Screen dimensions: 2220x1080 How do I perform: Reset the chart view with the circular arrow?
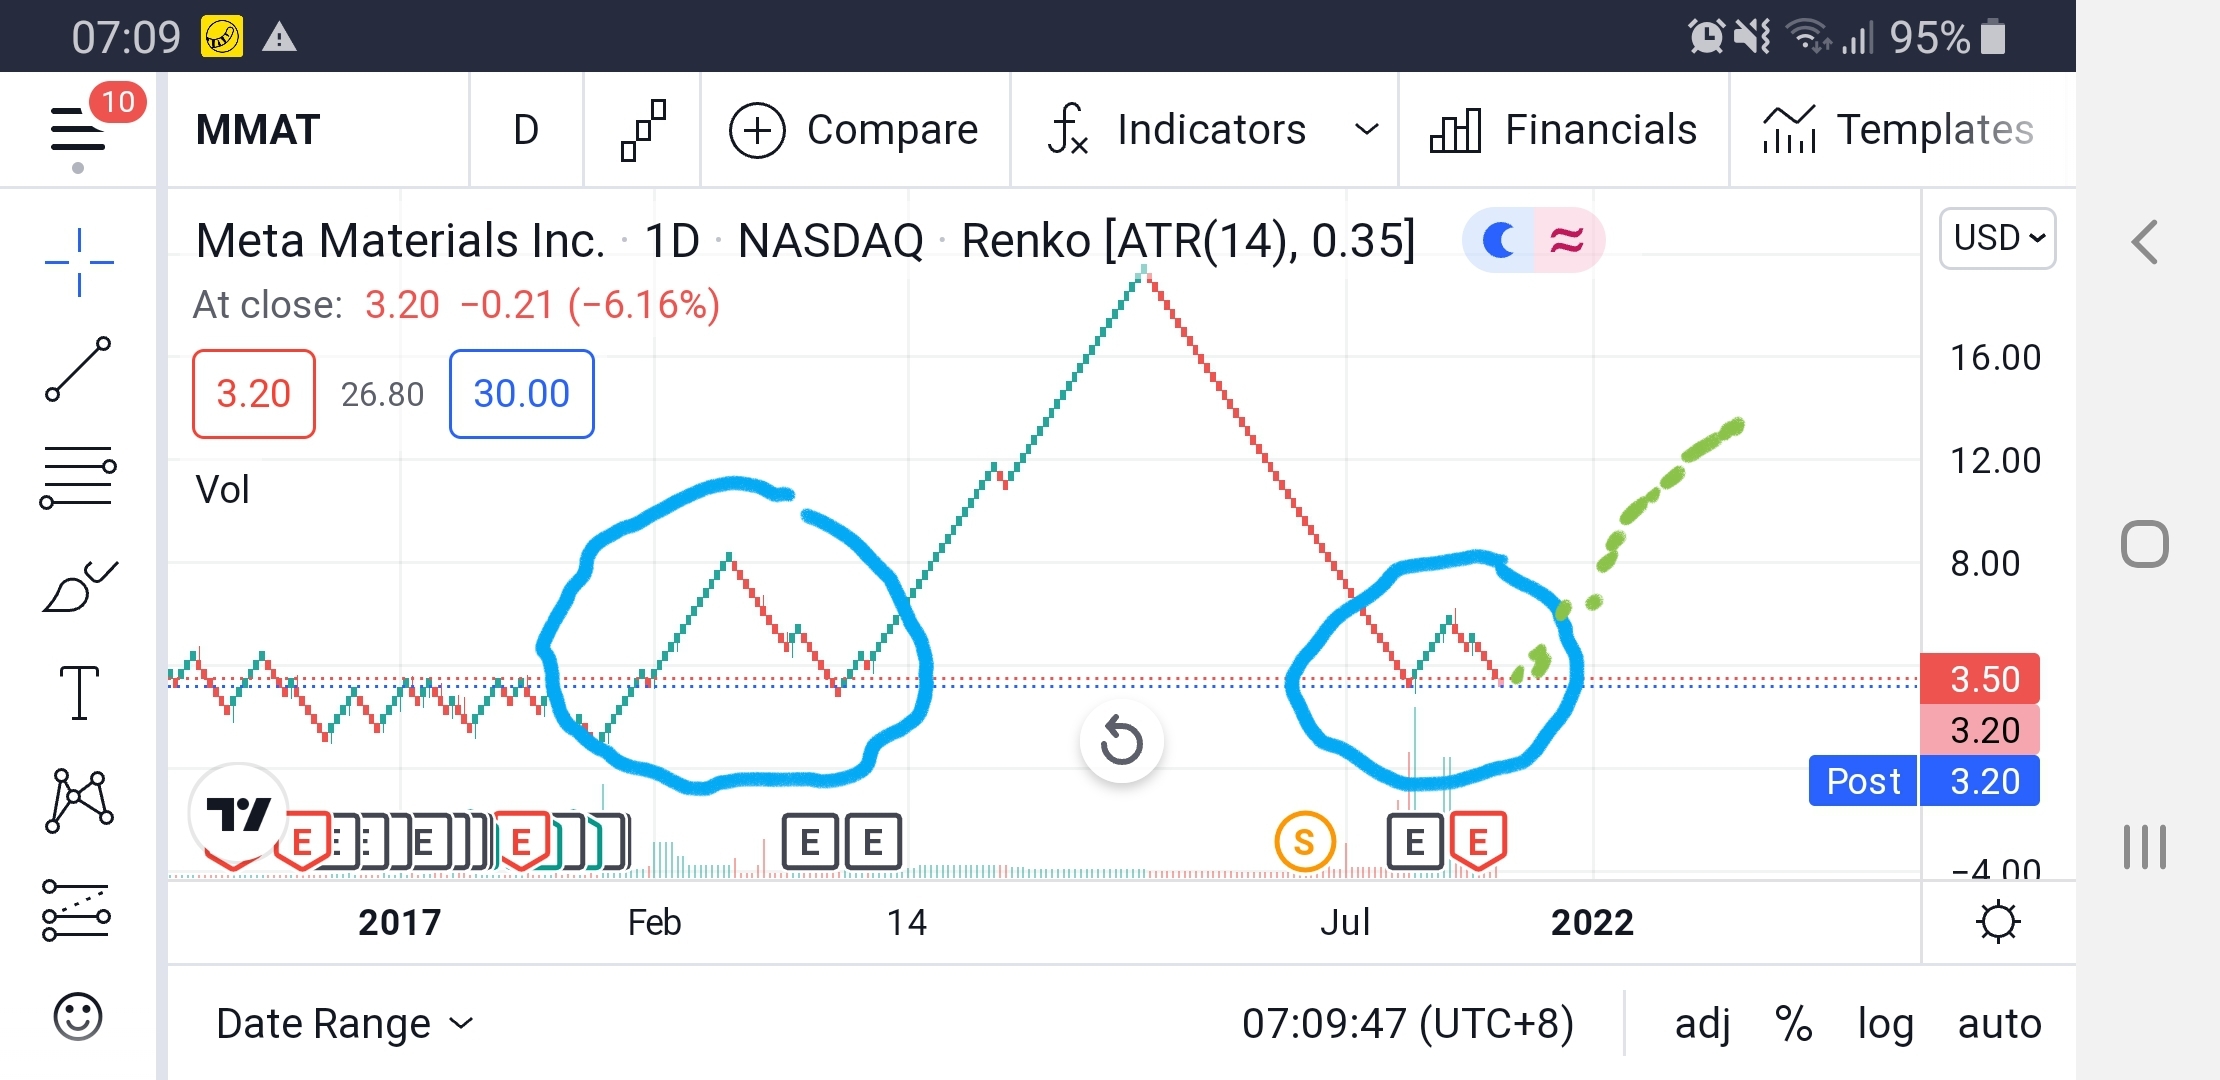click(x=1121, y=741)
